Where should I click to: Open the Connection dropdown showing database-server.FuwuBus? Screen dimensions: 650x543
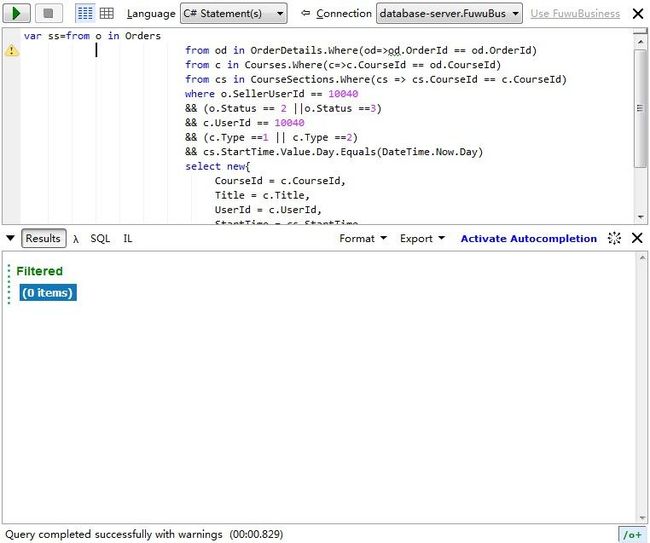[449, 13]
